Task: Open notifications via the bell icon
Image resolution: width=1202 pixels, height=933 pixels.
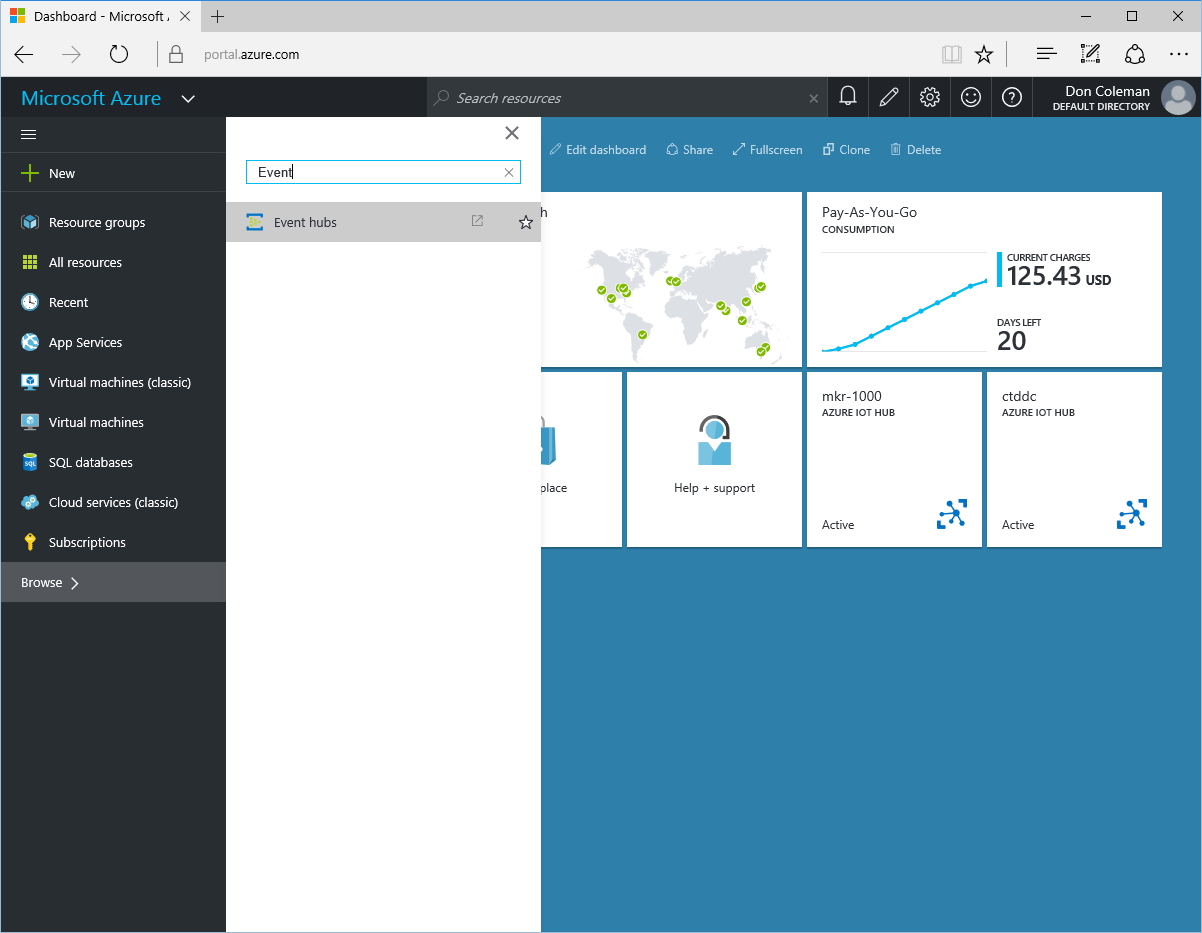Action: (x=848, y=96)
